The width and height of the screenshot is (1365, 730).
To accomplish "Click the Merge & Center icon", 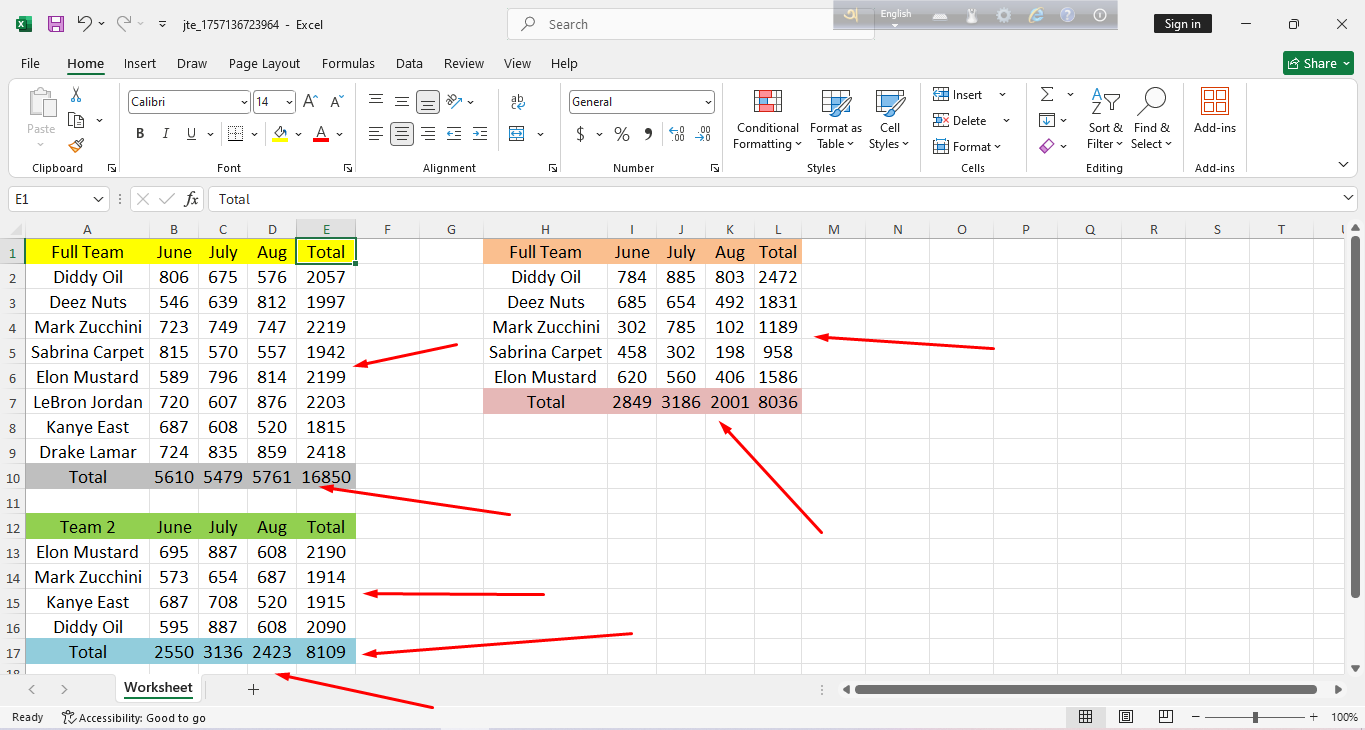I will pos(517,134).
